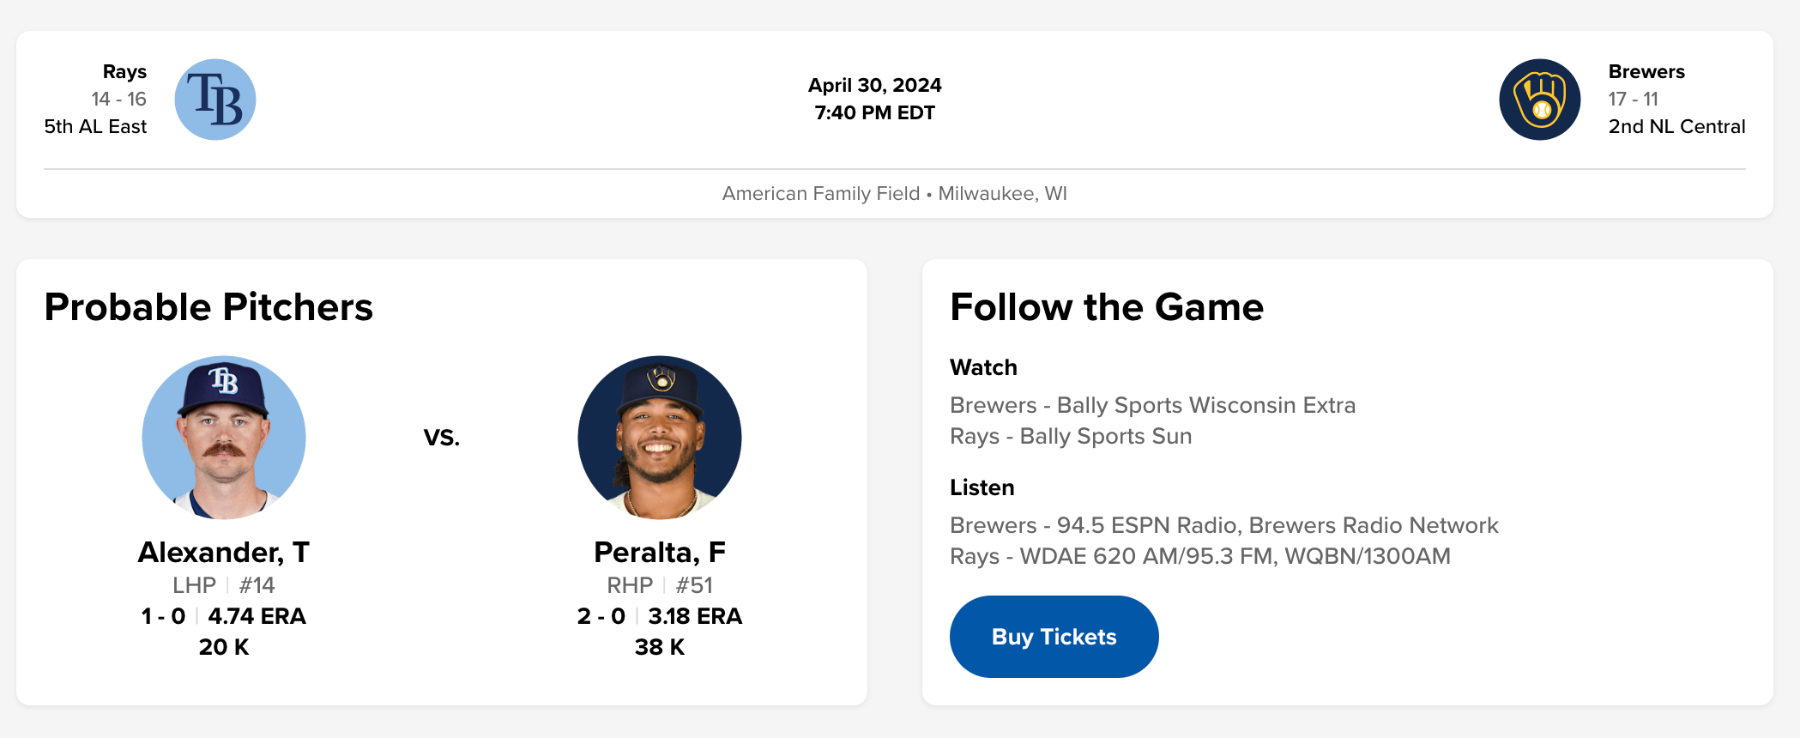Open F. Peralta's pitcher headshot
The height and width of the screenshot is (738, 1800).
[659, 437]
